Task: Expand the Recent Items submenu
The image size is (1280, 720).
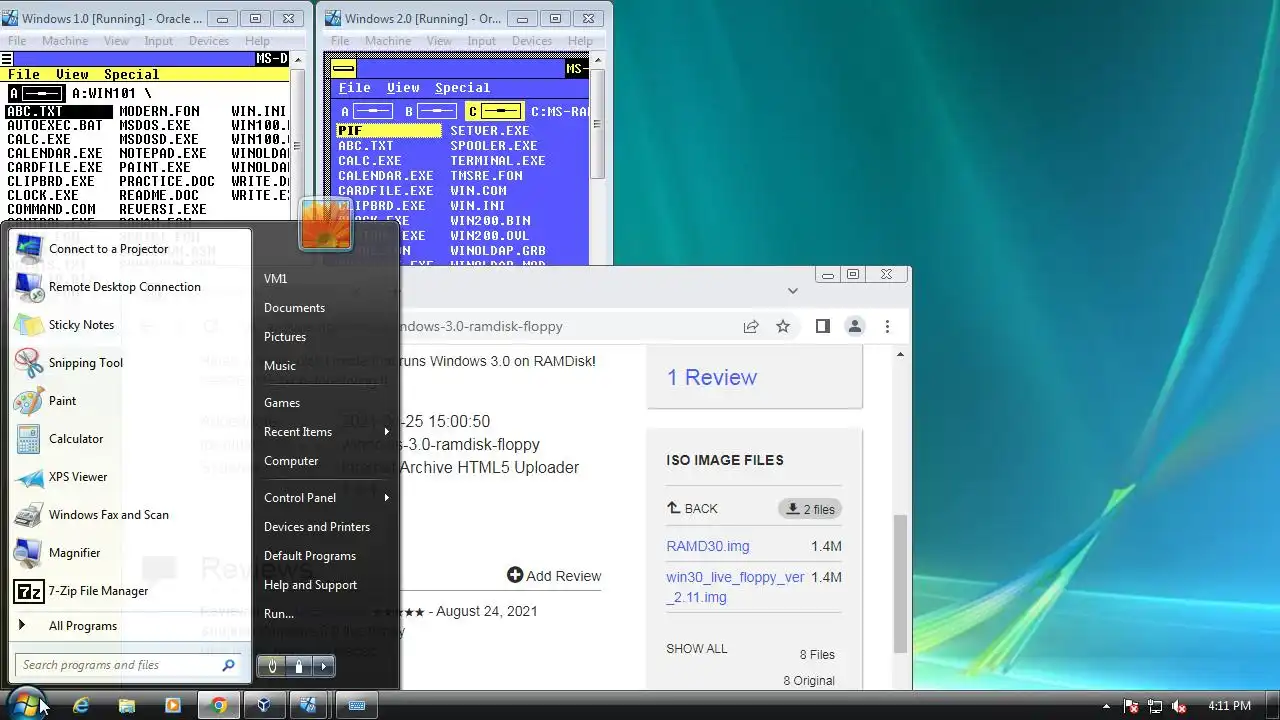Action: (386, 432)
